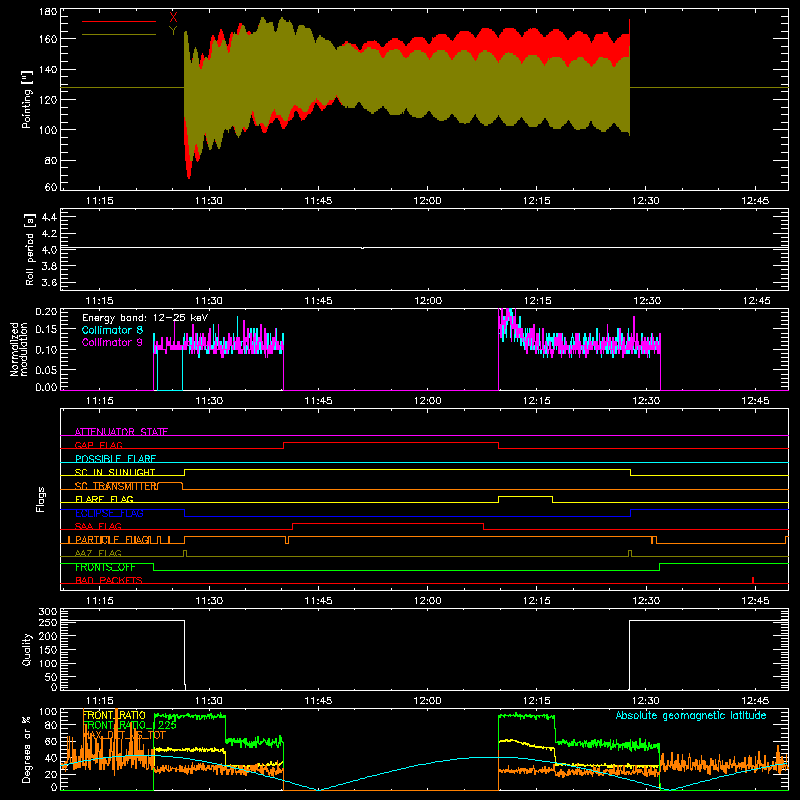Click 'Absolute geomagnetic latitude' legend text
The image size is (800, 800).
tap(691, 715)
